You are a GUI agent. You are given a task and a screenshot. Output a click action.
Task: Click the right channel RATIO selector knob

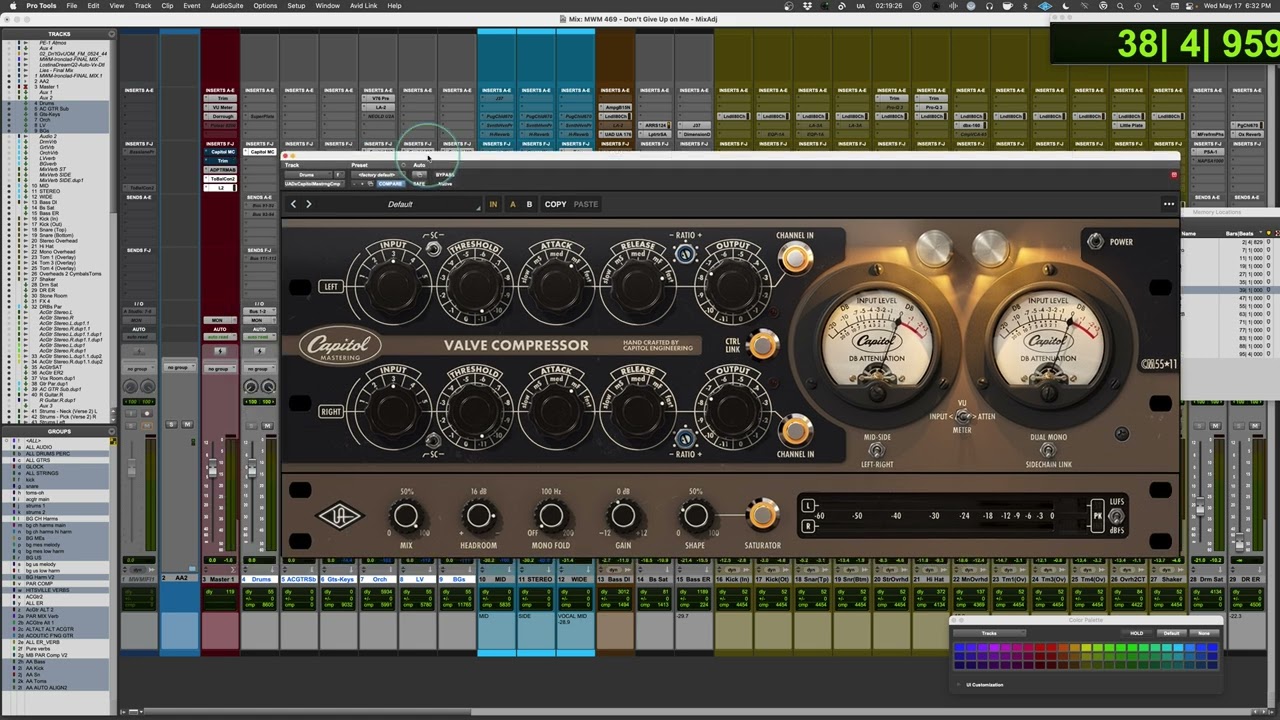pyautogui.click(x=686, y=438)
